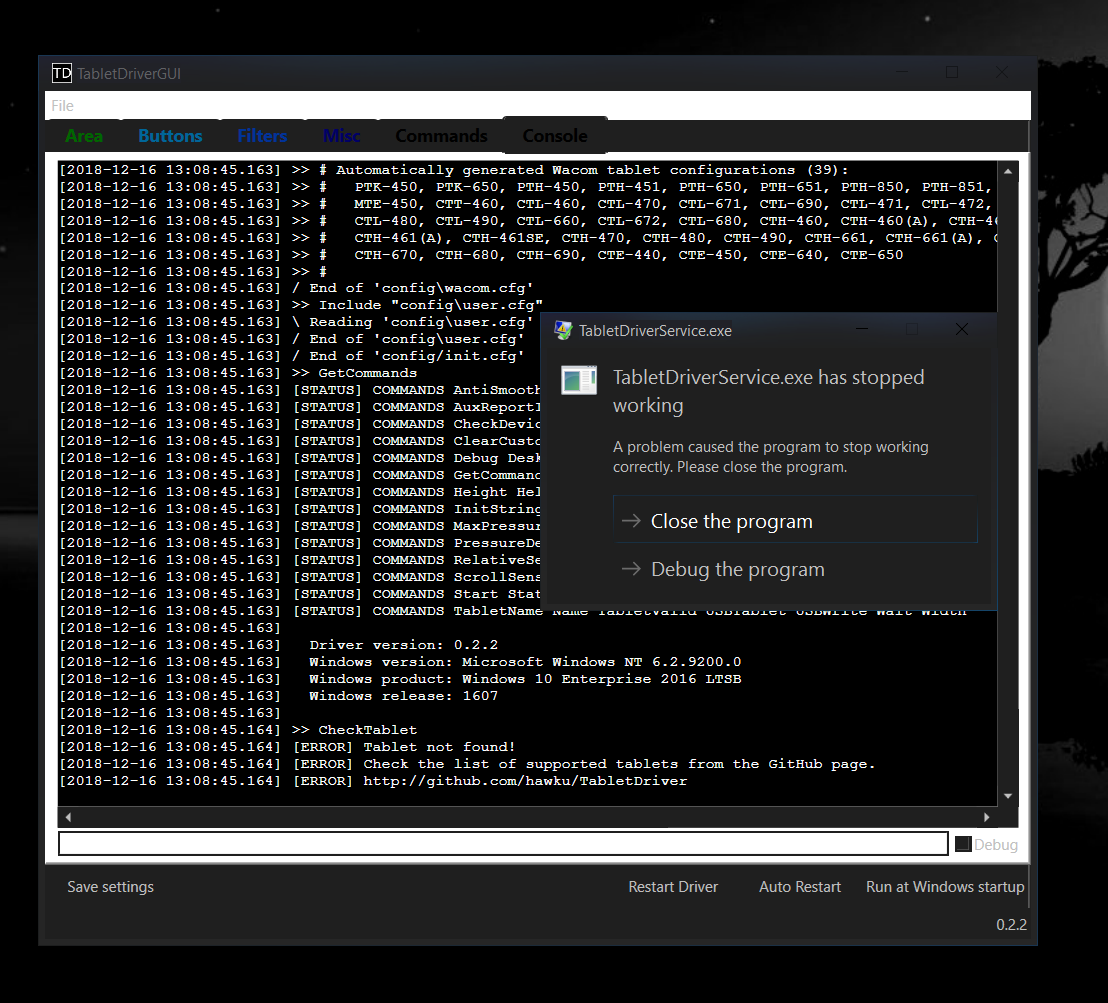Switch to the Filters tab
This screenshot has height=1003, width=1108.
262,136
